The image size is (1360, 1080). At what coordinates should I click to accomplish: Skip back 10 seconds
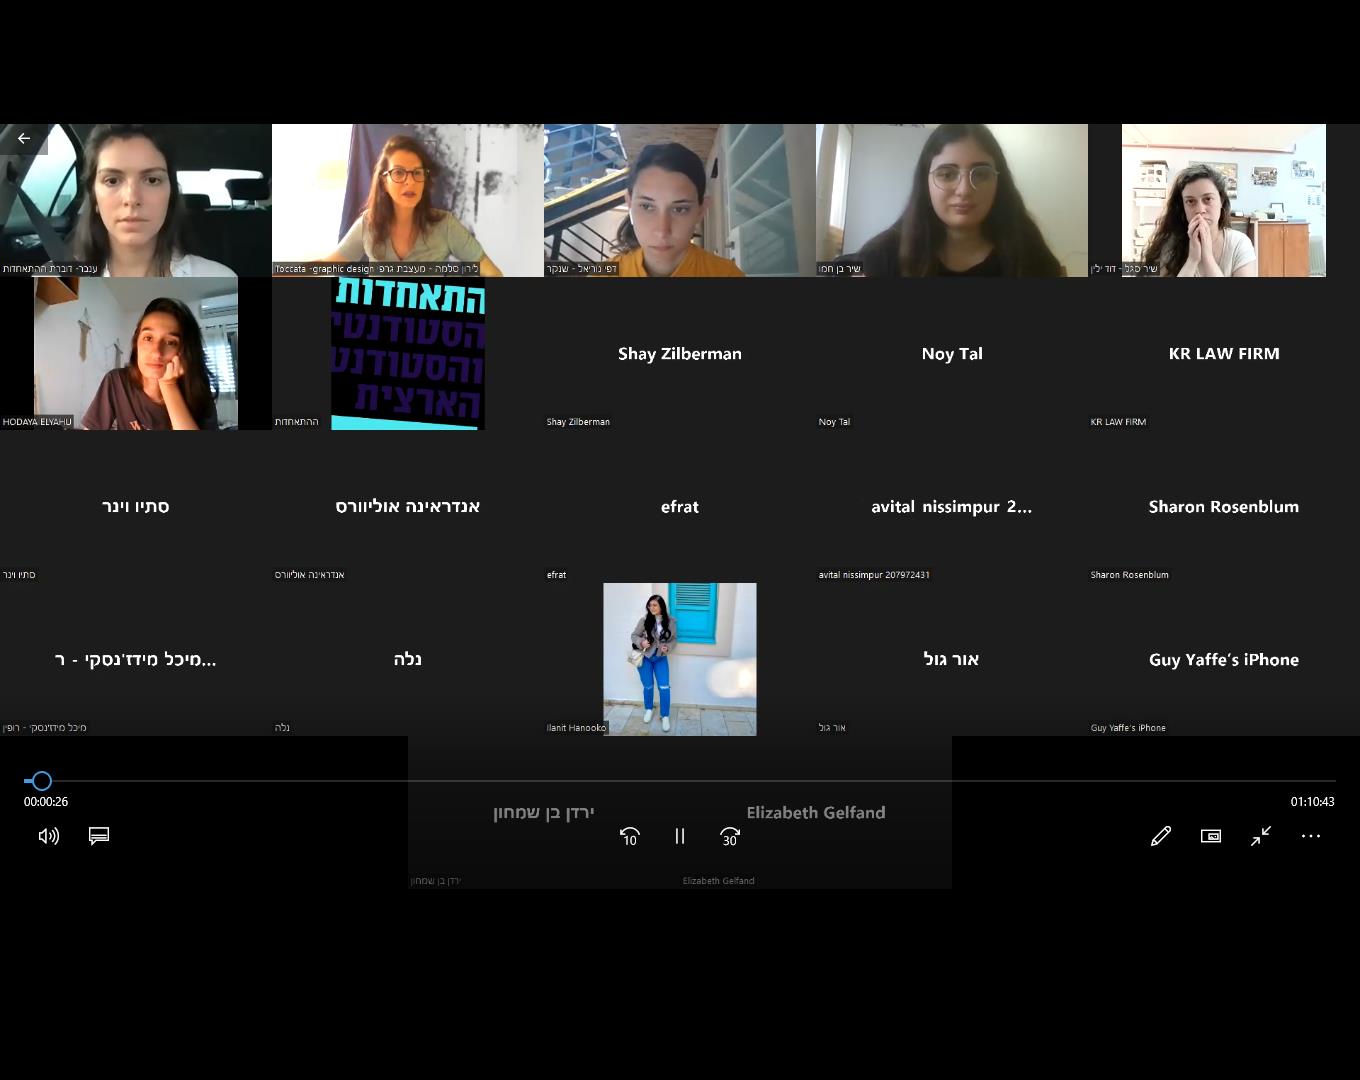point(630,836)
